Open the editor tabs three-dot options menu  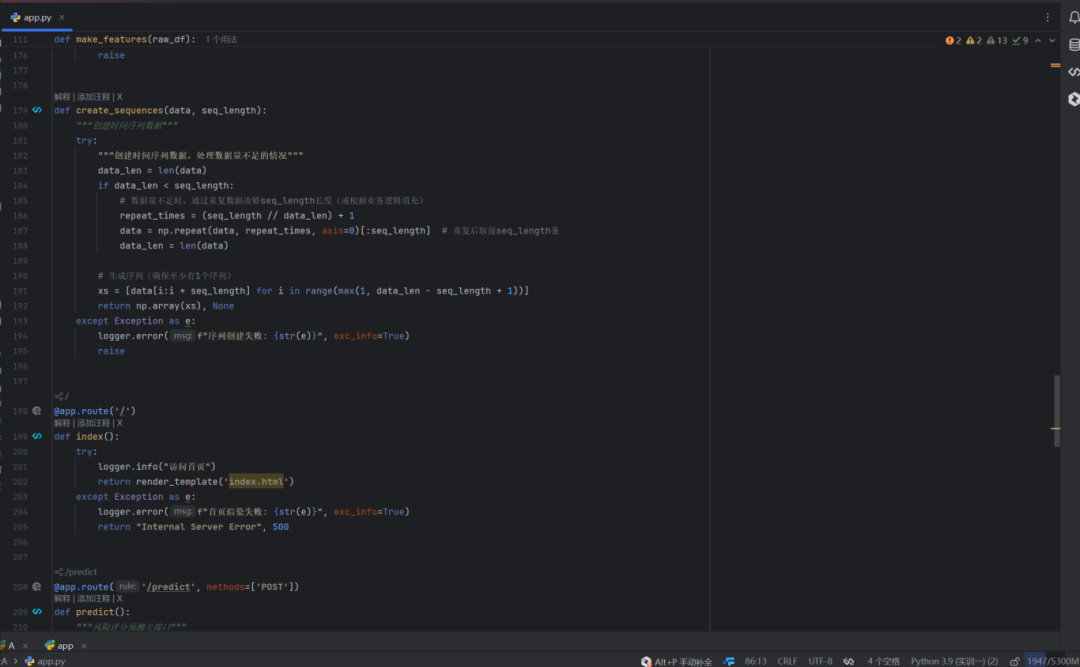tap(1047, 17)
